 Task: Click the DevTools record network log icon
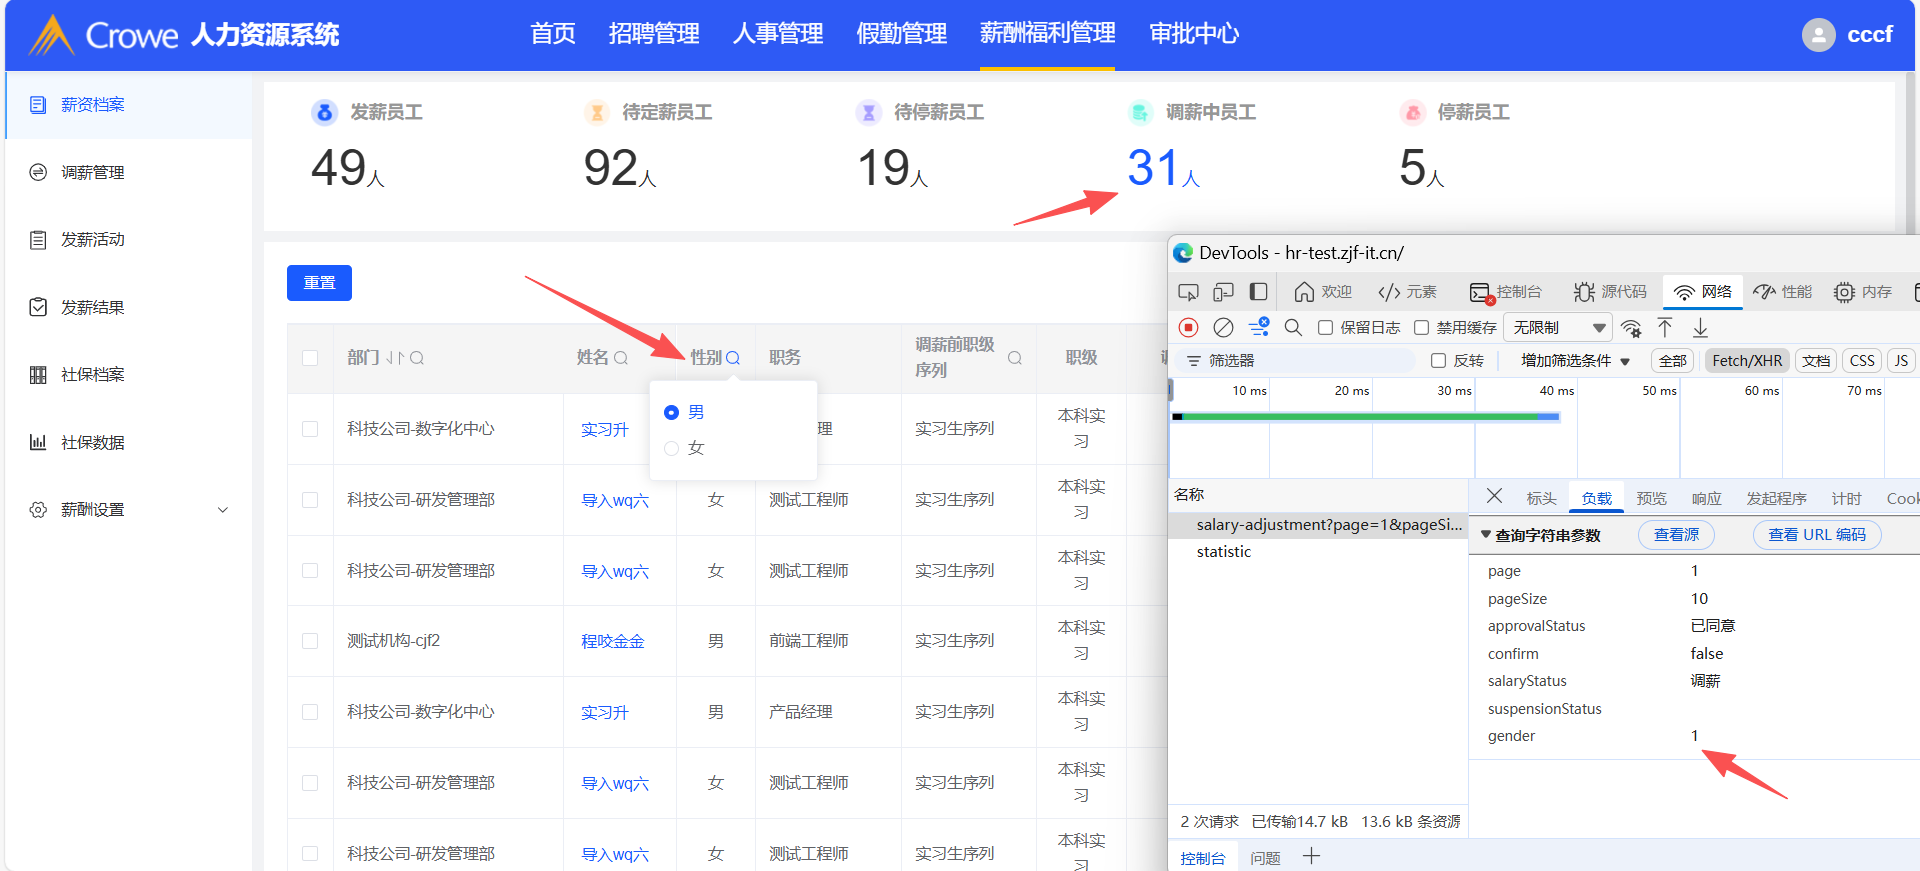(x=1188, y=328)
